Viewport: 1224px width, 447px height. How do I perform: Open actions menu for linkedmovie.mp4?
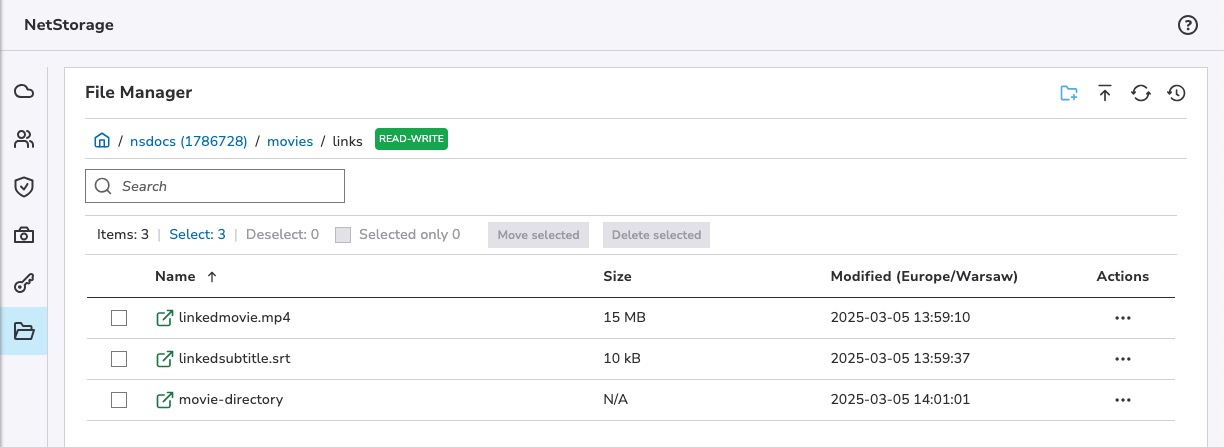point(1122,318)
